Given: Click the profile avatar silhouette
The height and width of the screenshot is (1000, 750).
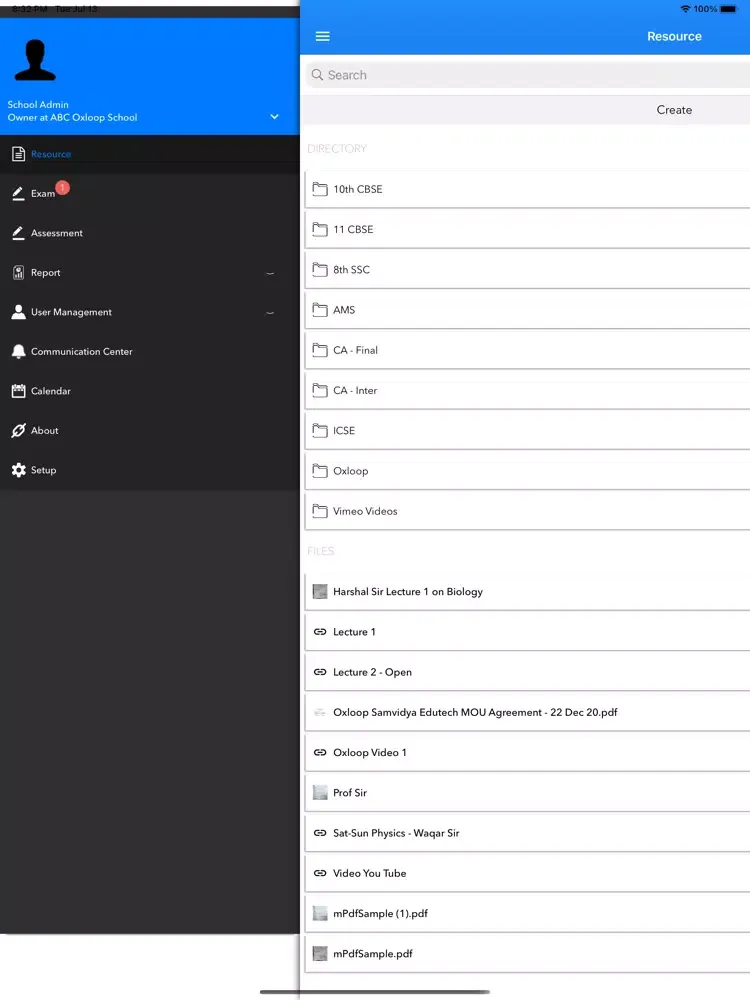Looking at the screenshot, I should pos(35,61).
